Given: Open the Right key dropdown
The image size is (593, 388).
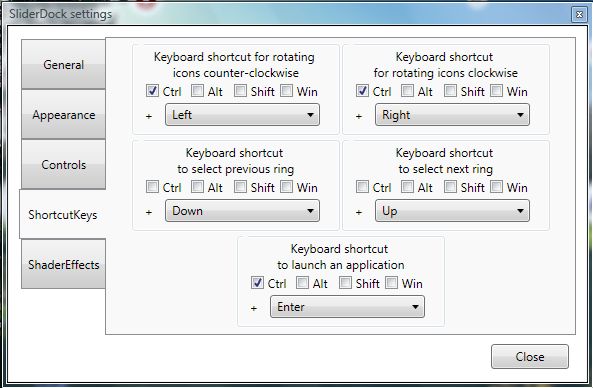Looking at the screenshot, I should (452, 115).
